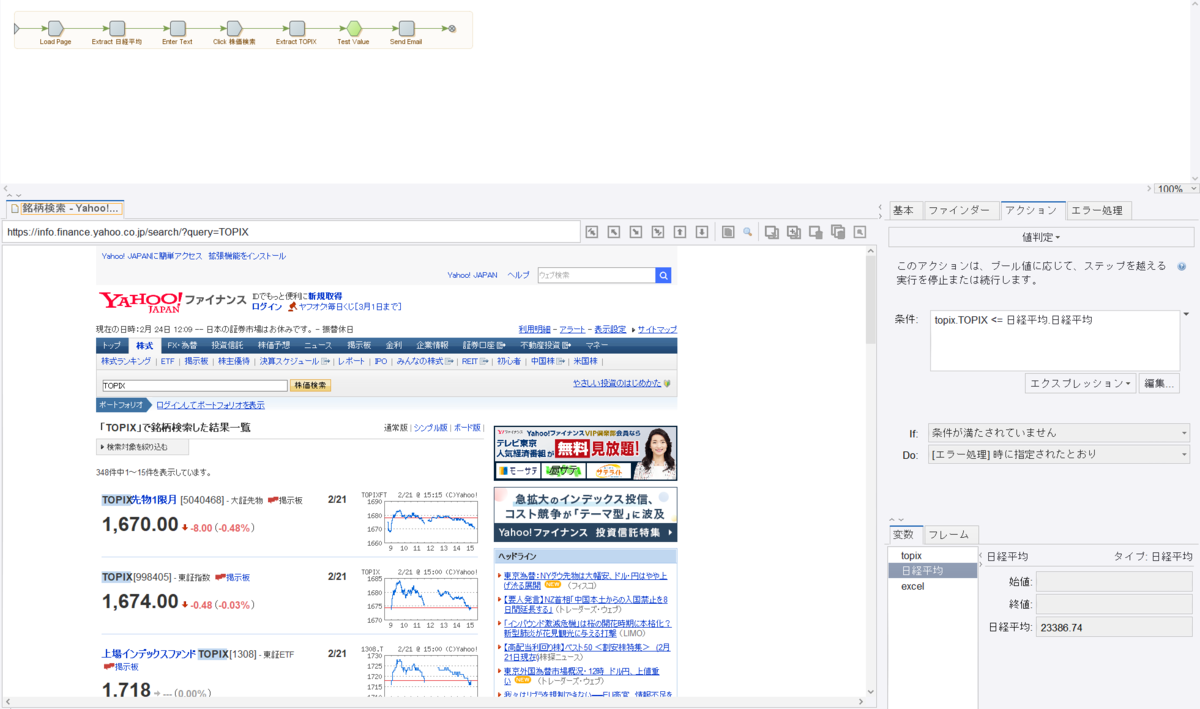Viewport: 1200px width, 709px height.
Task: Switch to the アクション tab
Action: tap(1031, 210)
